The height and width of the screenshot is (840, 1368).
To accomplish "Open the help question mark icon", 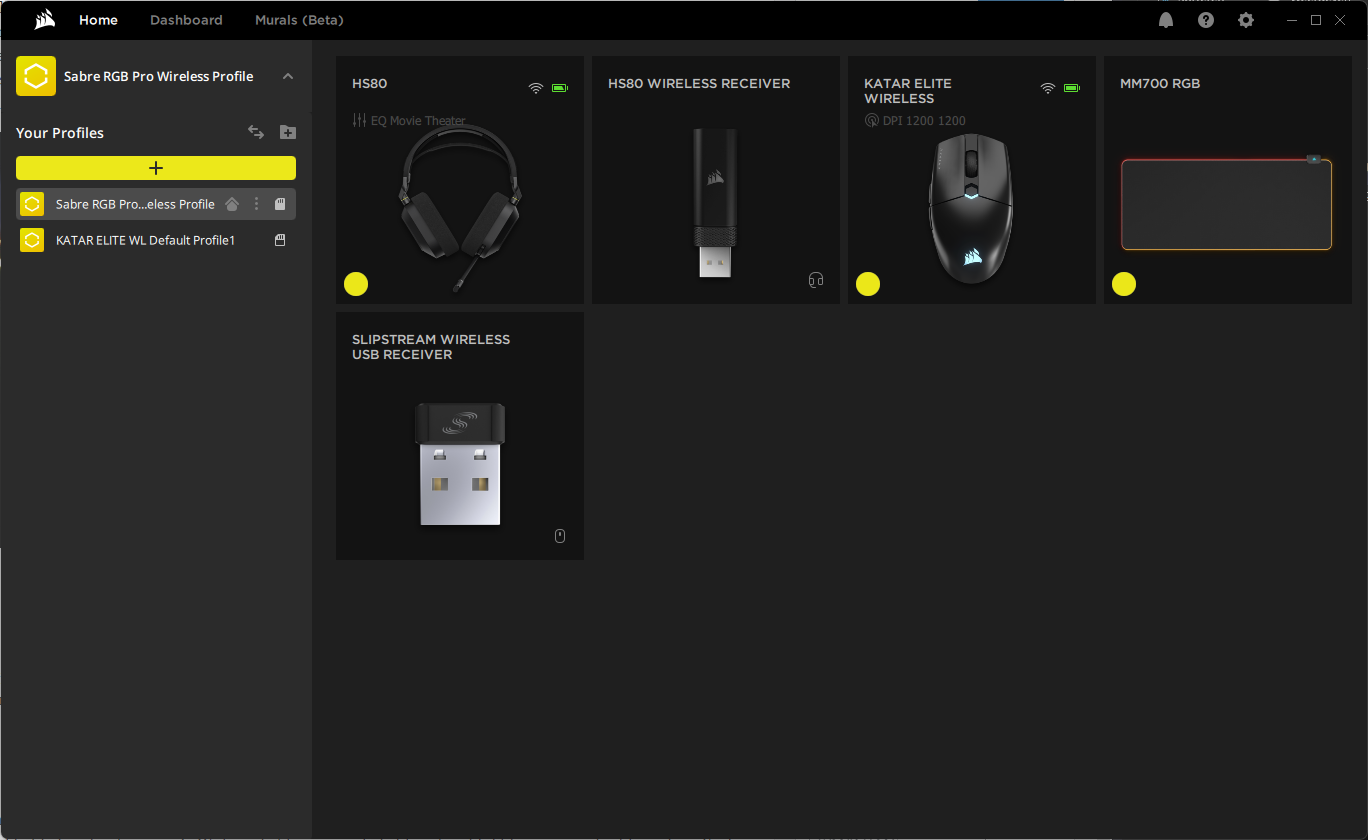I will pos(1206,20).
